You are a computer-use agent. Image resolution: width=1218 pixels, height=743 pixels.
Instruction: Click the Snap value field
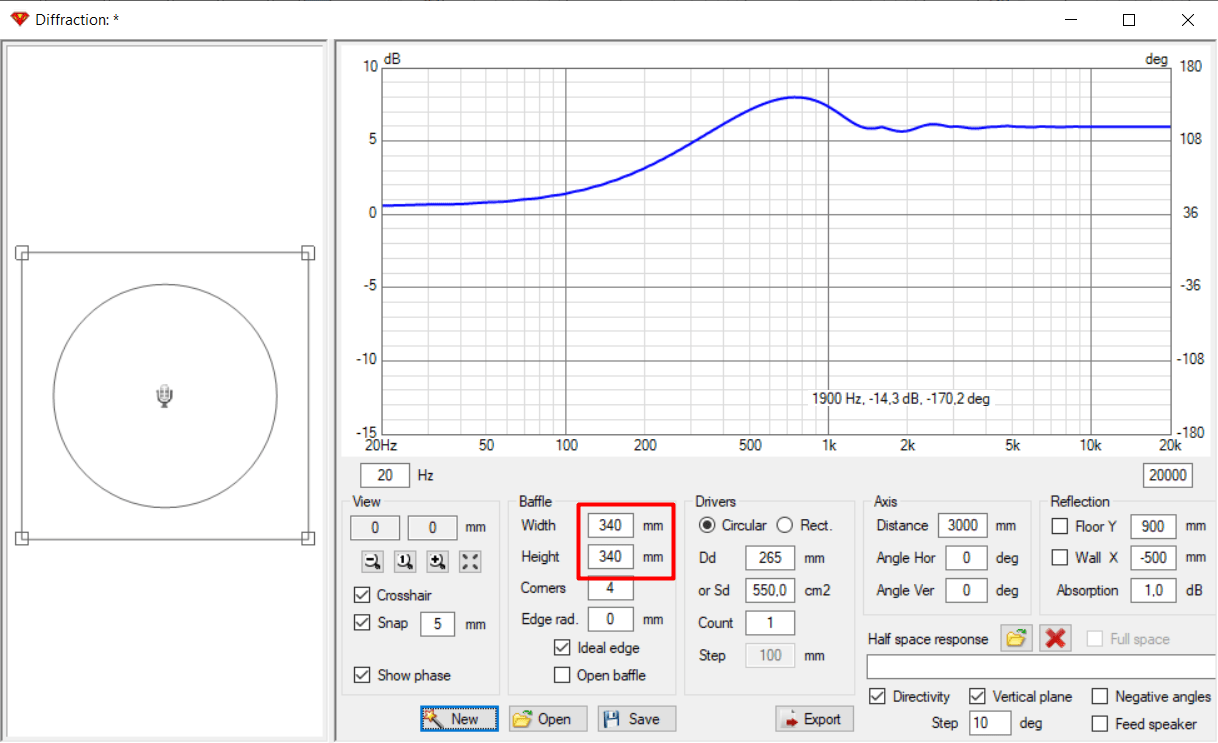click(x=438, y=624)
